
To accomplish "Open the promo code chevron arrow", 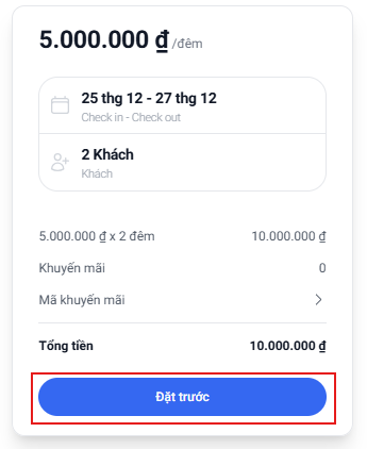I will pos(319,300).
